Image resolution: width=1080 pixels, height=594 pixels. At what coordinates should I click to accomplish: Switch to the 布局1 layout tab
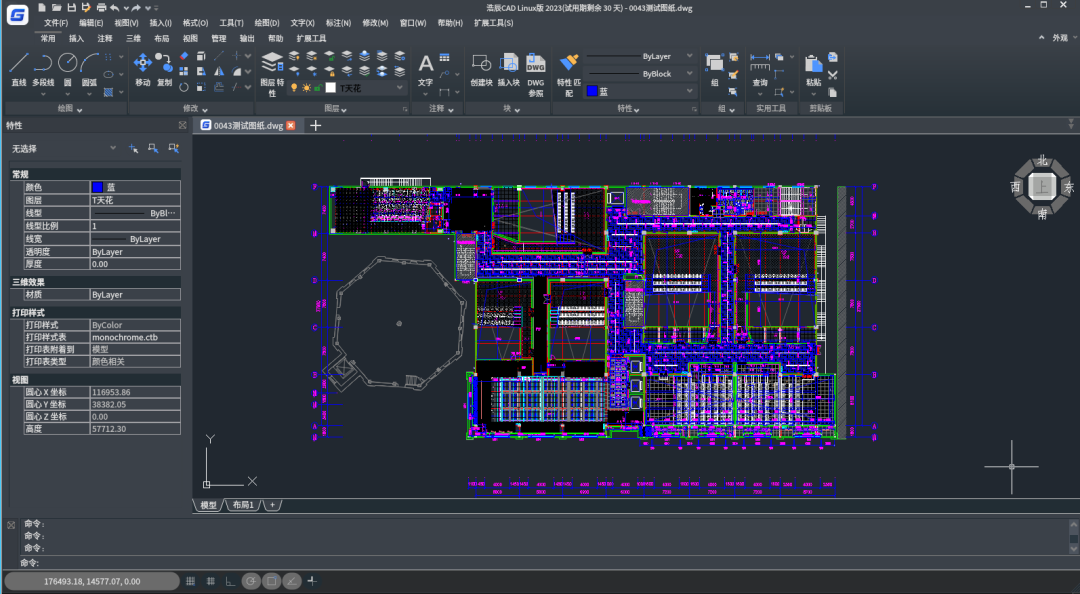243,505
